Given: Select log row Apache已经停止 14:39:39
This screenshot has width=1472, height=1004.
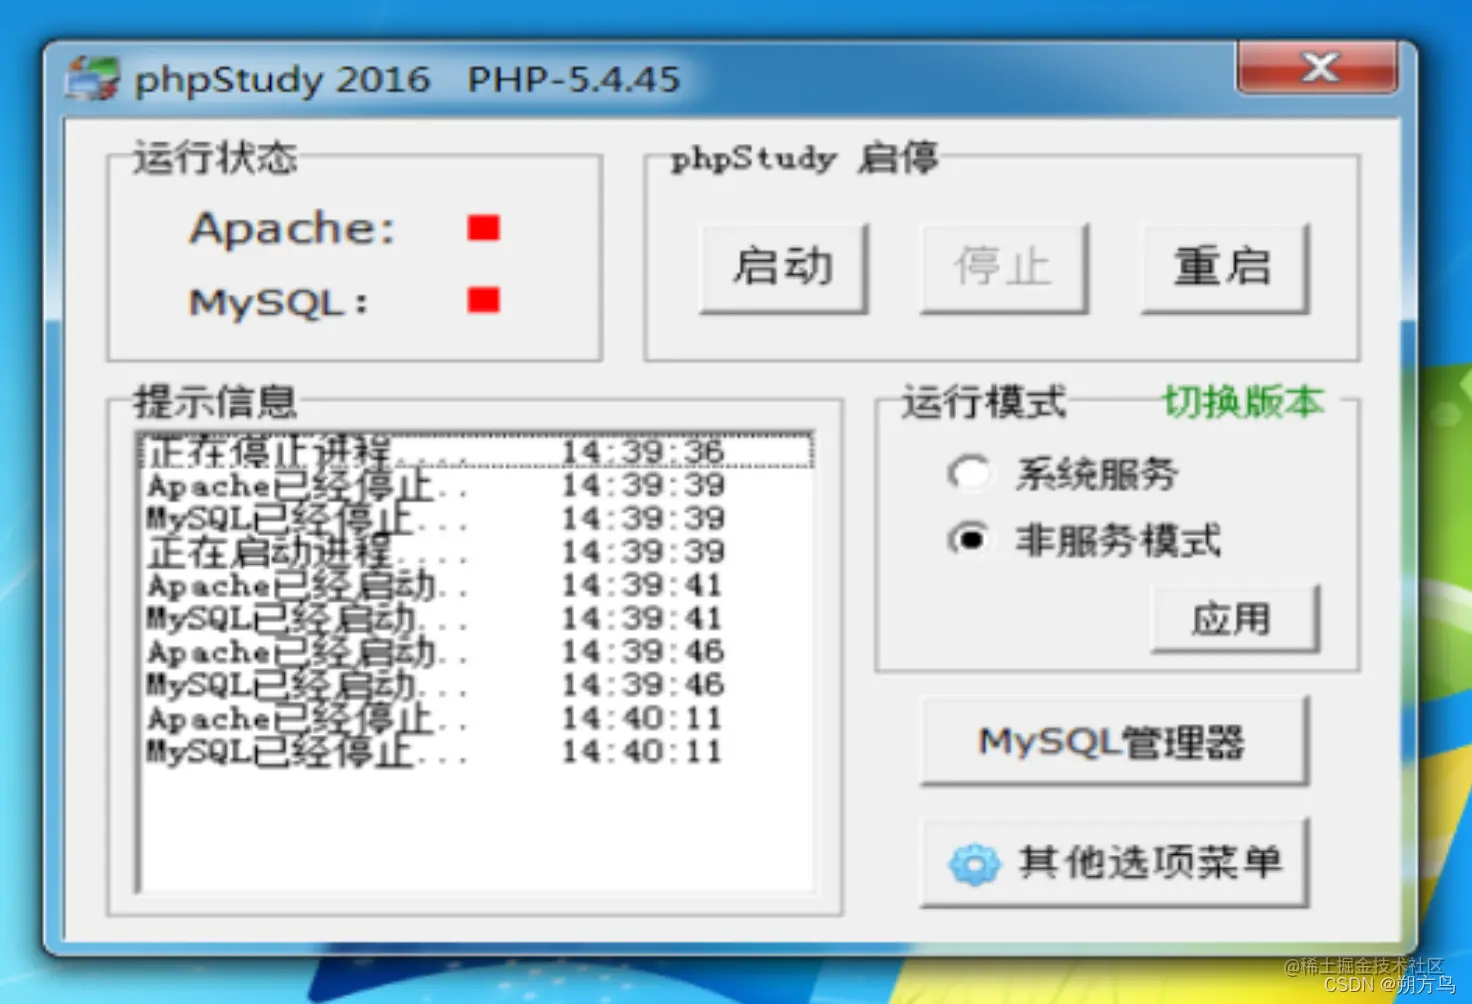Looking at the screenshot, I should tap(476, 485).
